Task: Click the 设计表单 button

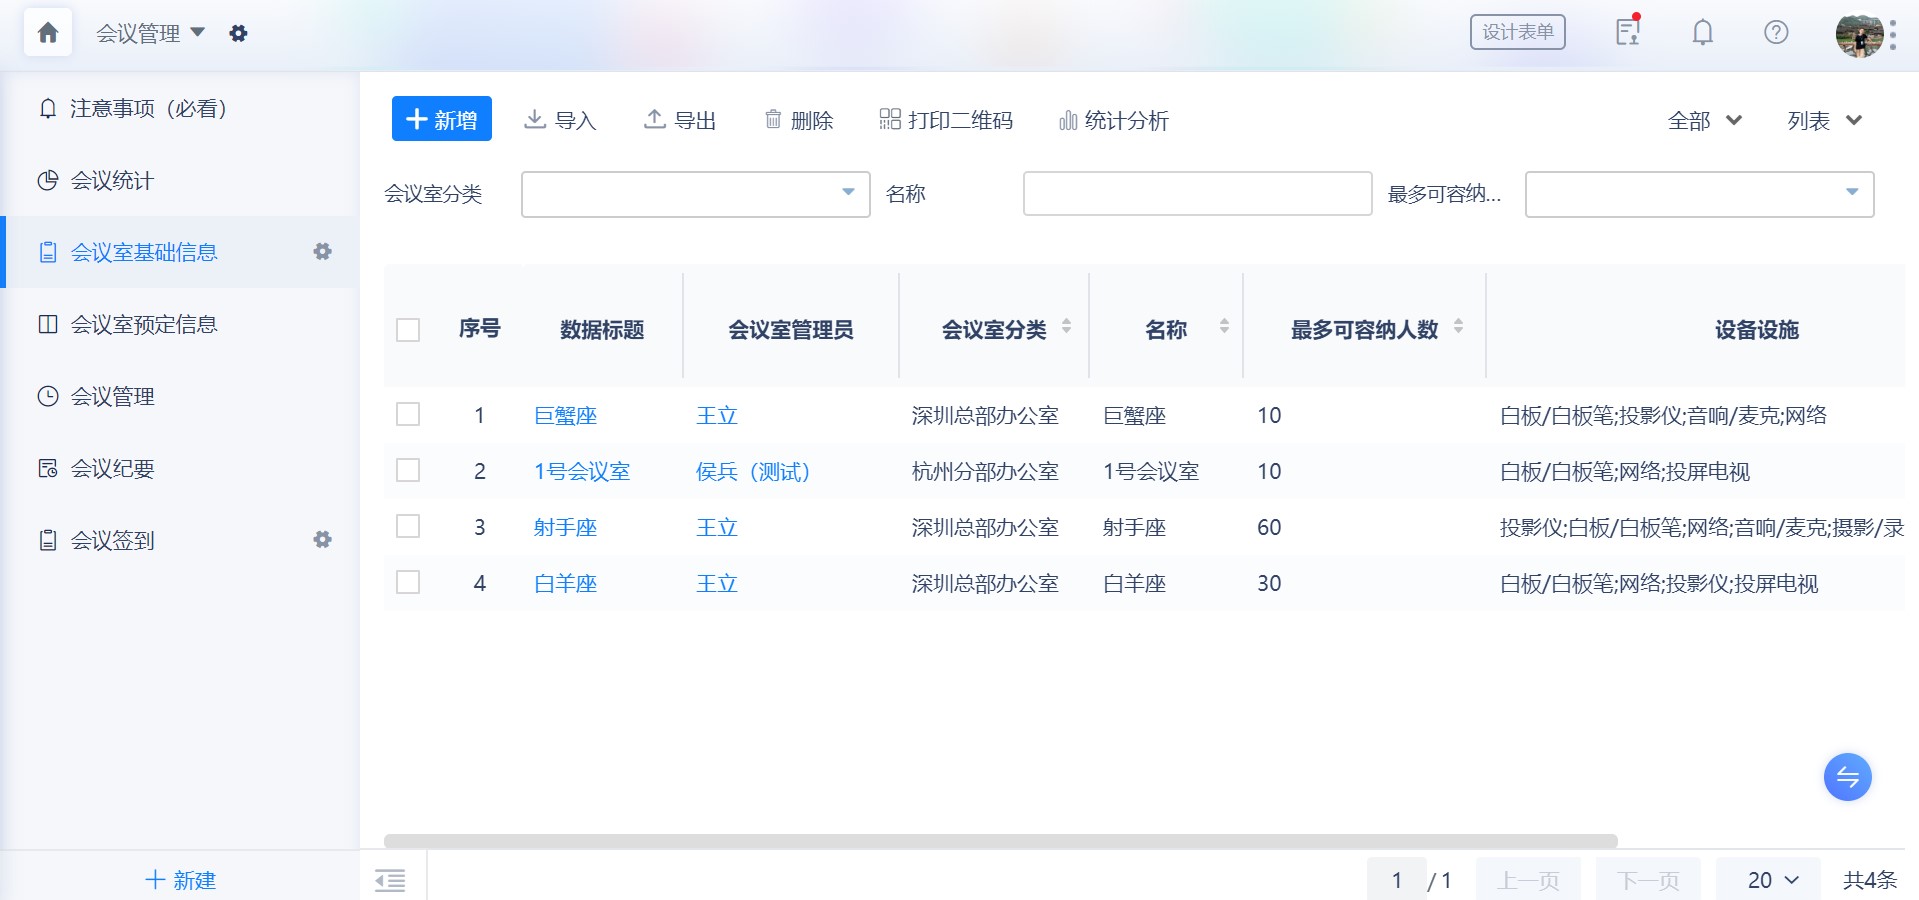Action: (x=1518, y=32)
